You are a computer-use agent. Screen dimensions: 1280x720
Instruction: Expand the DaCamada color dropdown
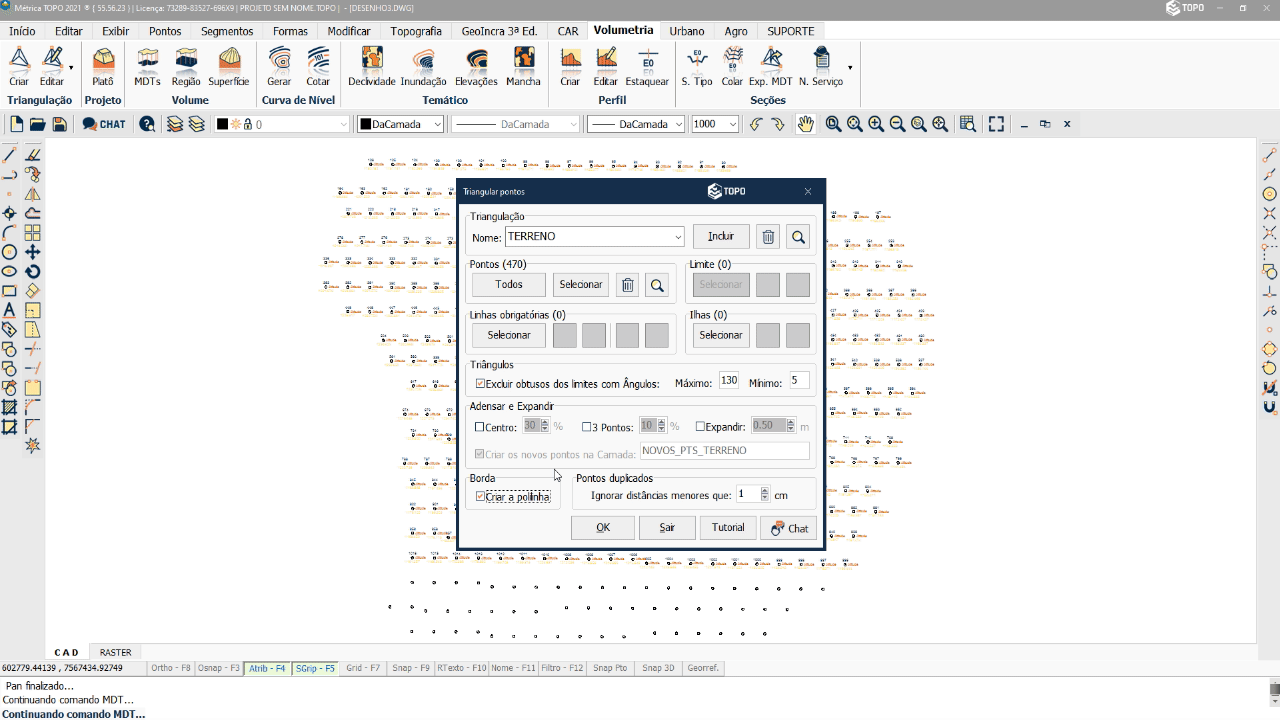click(x=437, y=124)
